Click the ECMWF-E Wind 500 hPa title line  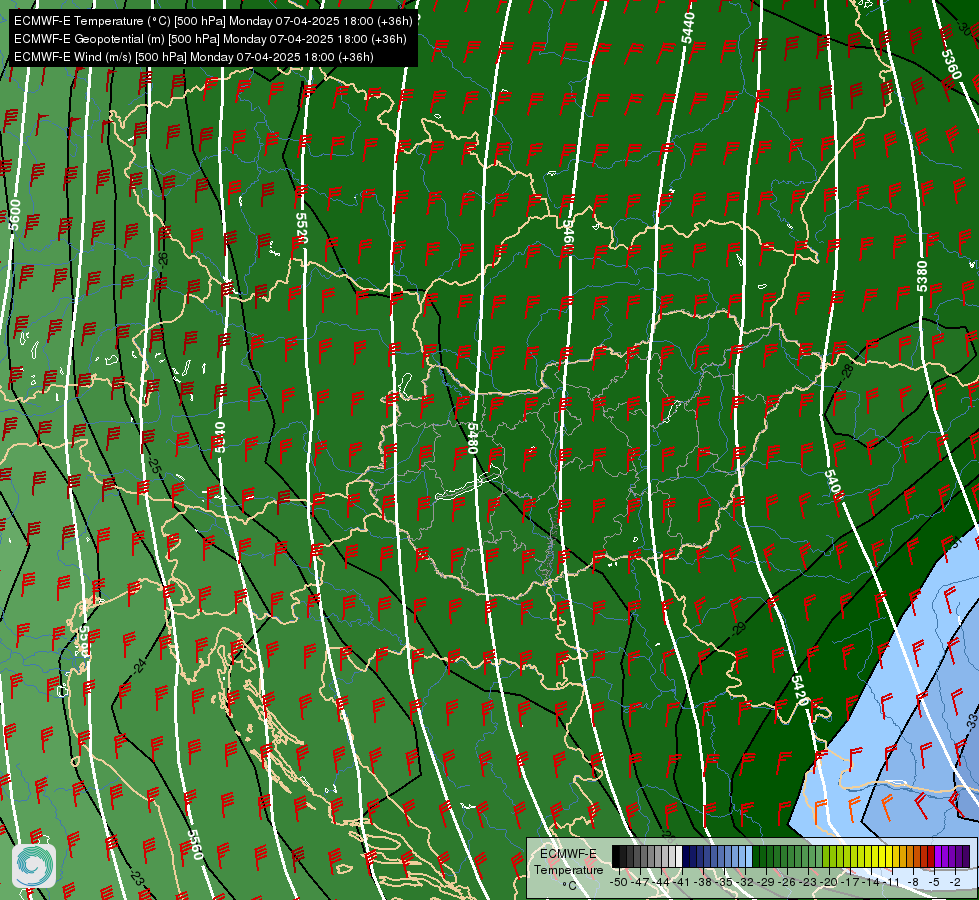(x=194, y=57)
